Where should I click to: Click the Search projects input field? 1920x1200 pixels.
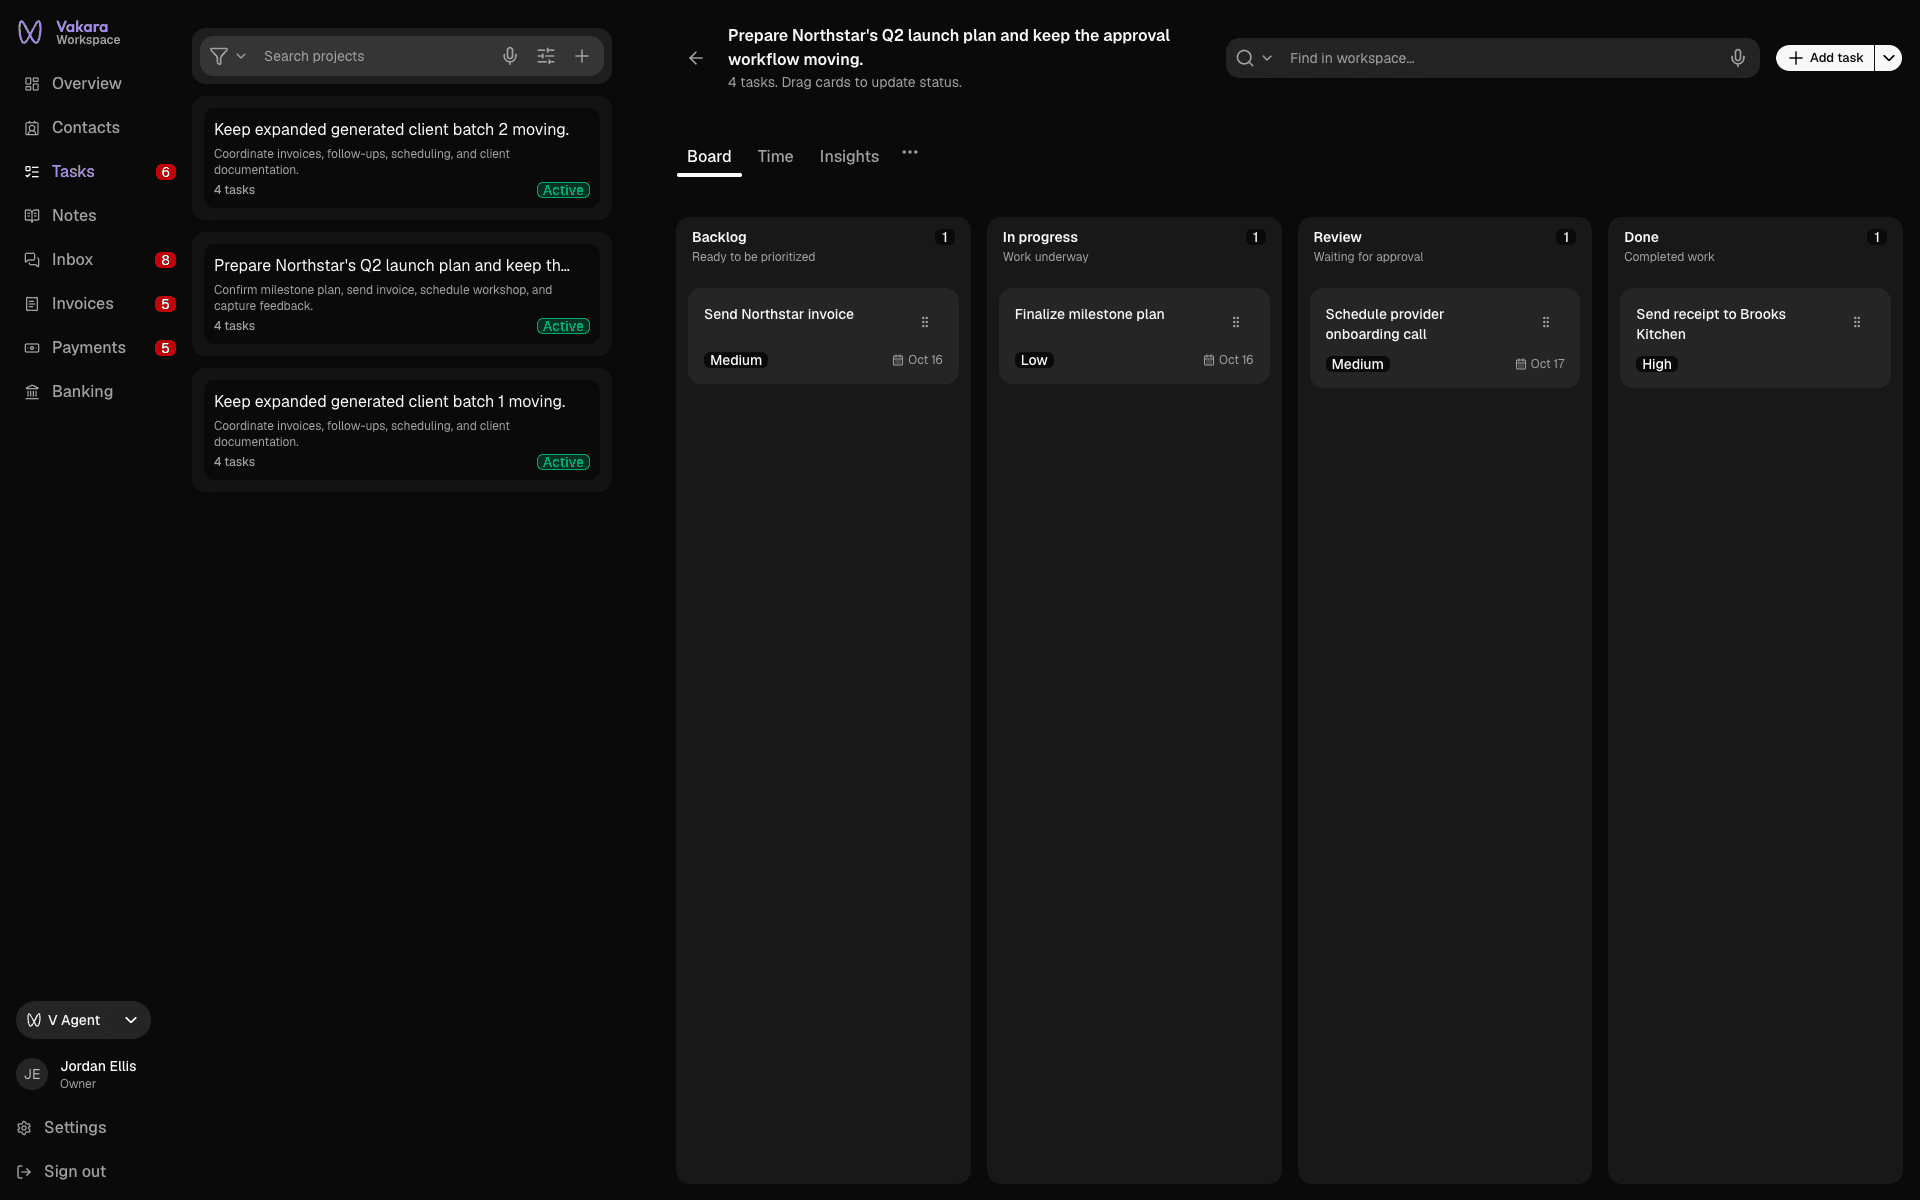coord(376,56)
